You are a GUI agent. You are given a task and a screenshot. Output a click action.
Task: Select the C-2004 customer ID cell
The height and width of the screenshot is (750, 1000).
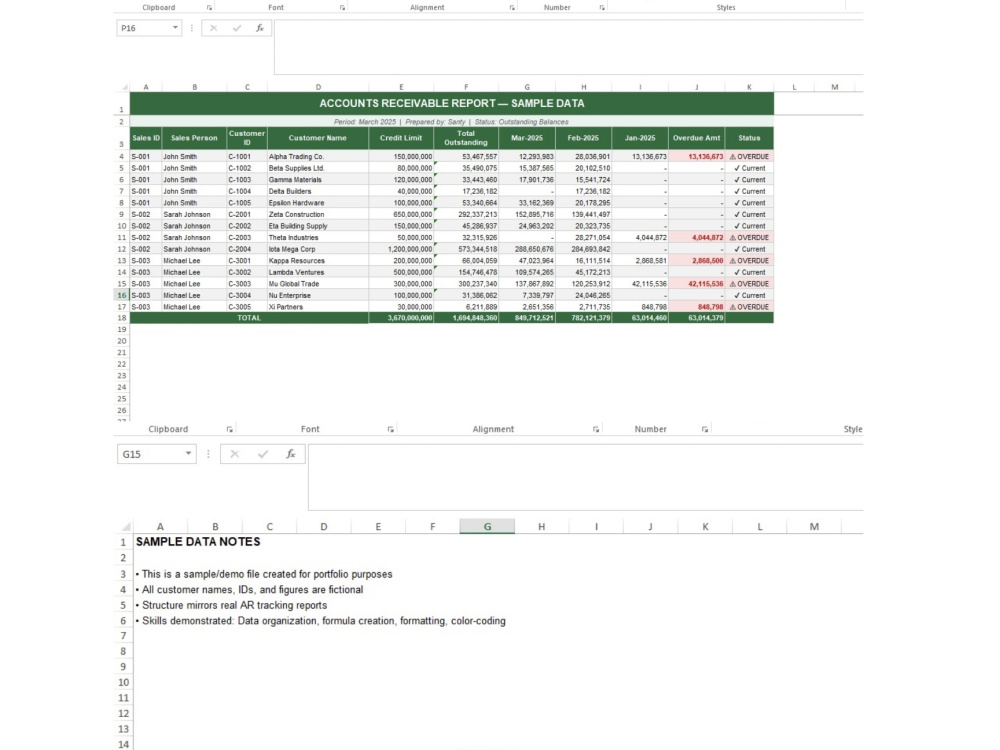[x=247, y=249]
